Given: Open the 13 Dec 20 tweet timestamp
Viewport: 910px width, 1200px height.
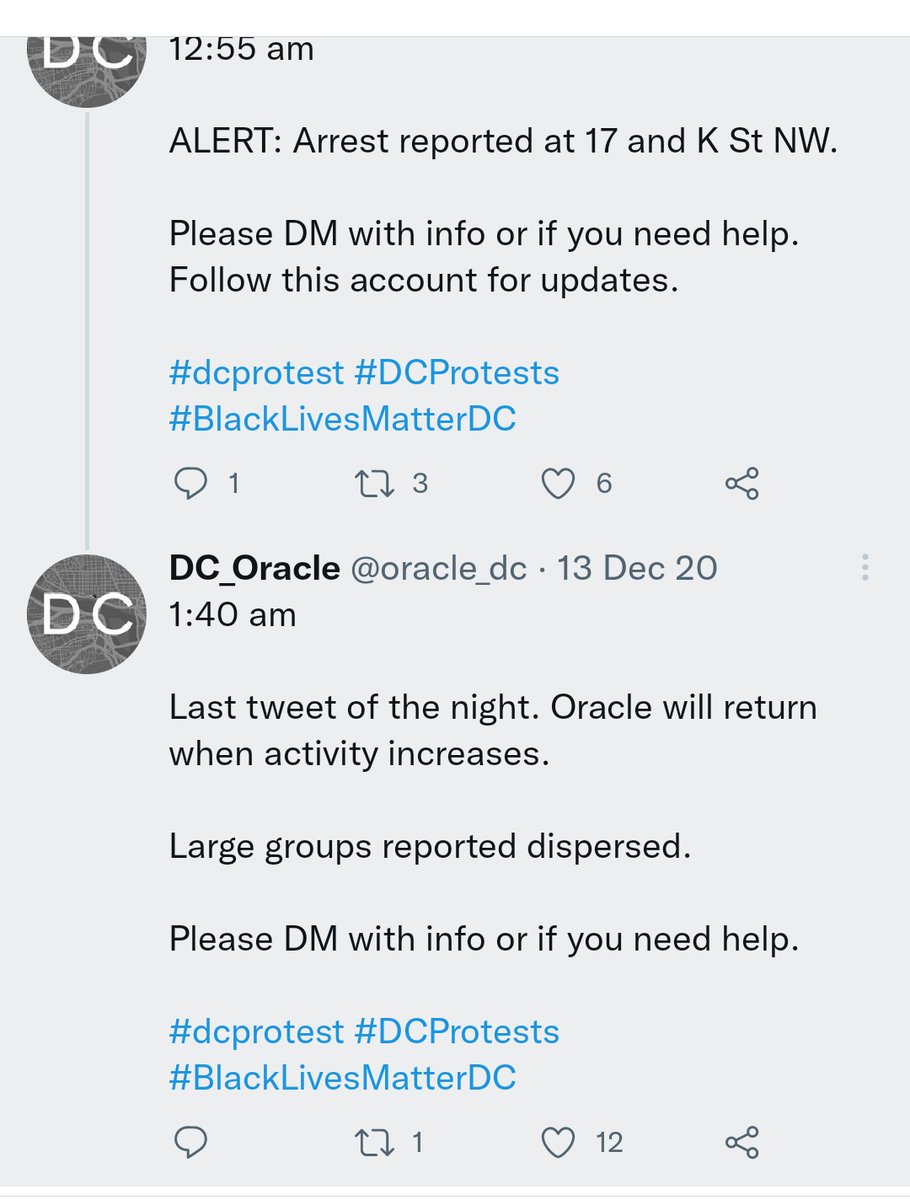Looking at the screenshot, I should (636, 568).
